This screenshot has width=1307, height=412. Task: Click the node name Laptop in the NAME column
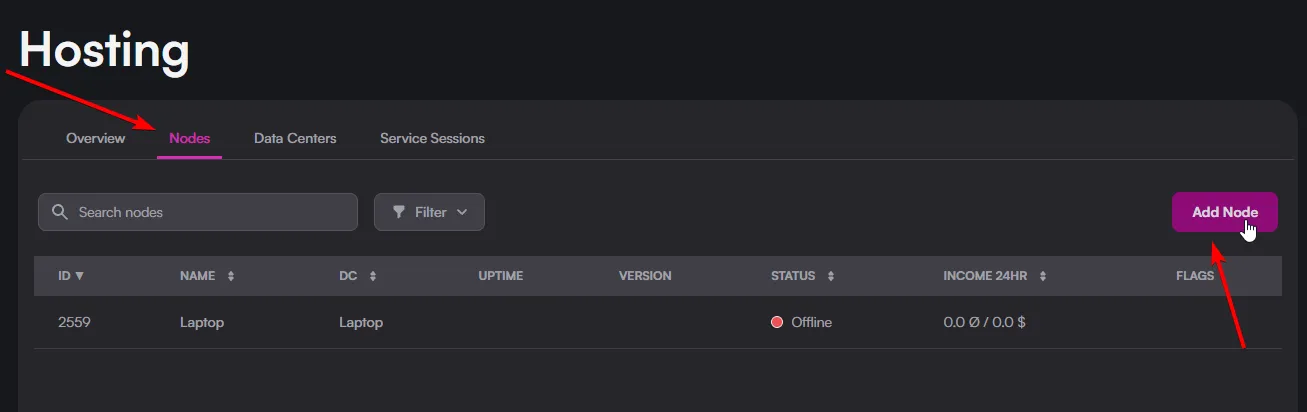pos(202,323)
